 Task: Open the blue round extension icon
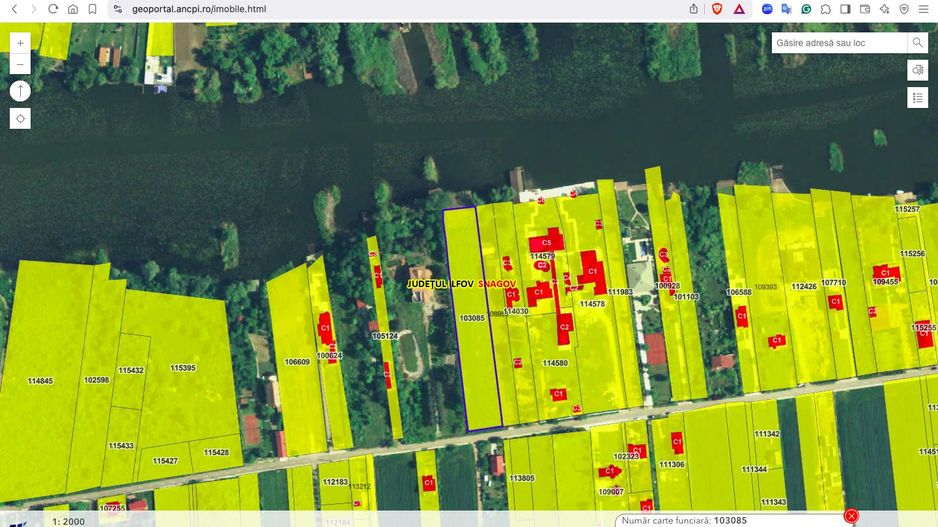point(767,9)
